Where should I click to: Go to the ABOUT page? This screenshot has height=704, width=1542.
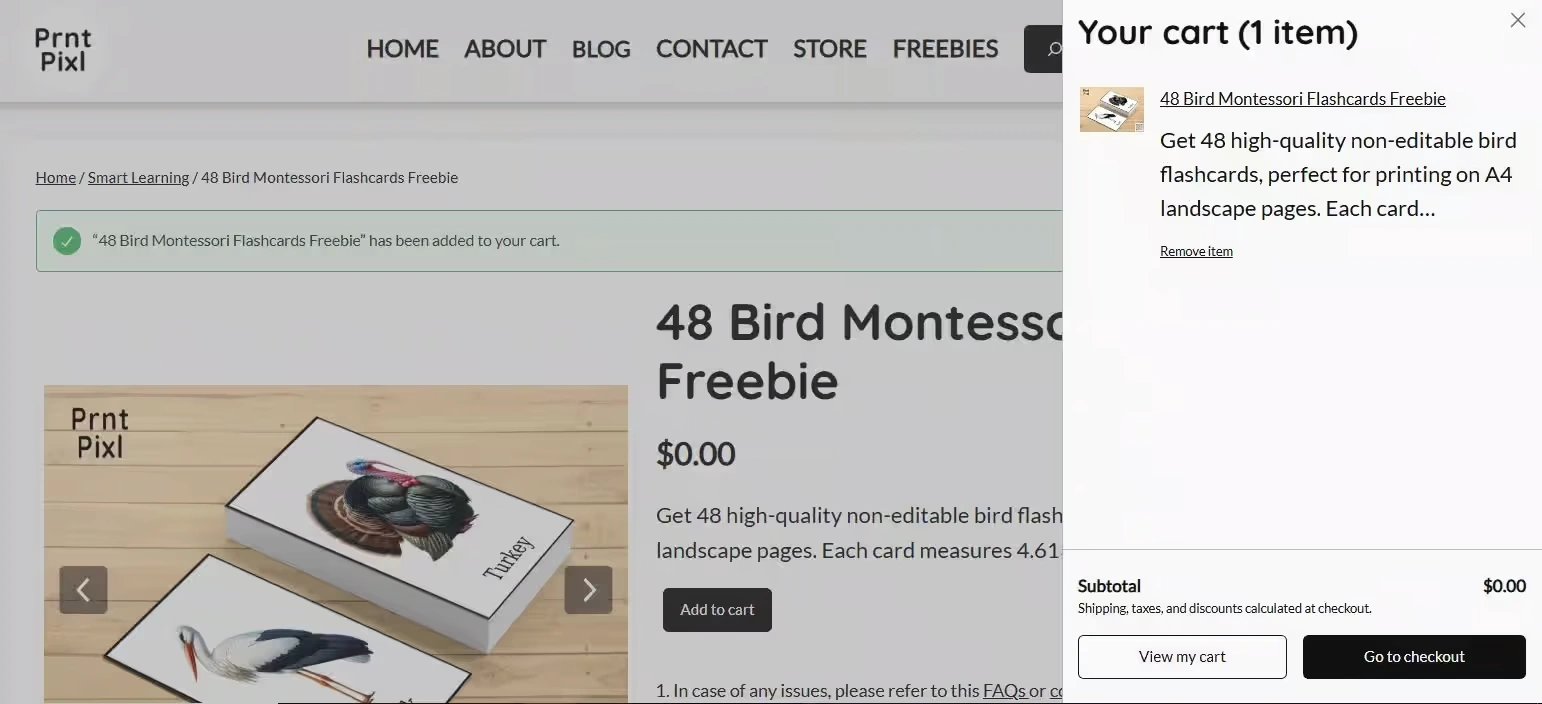[x=505, y=49]
